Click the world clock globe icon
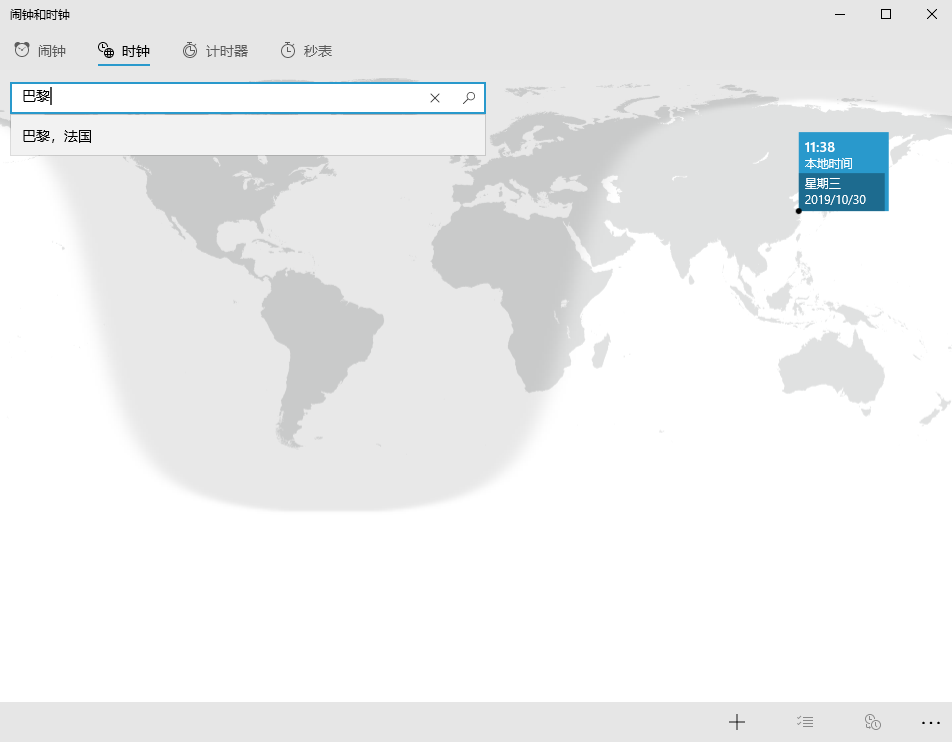Viewport: 952px width, 742px height. click(106, 50)
